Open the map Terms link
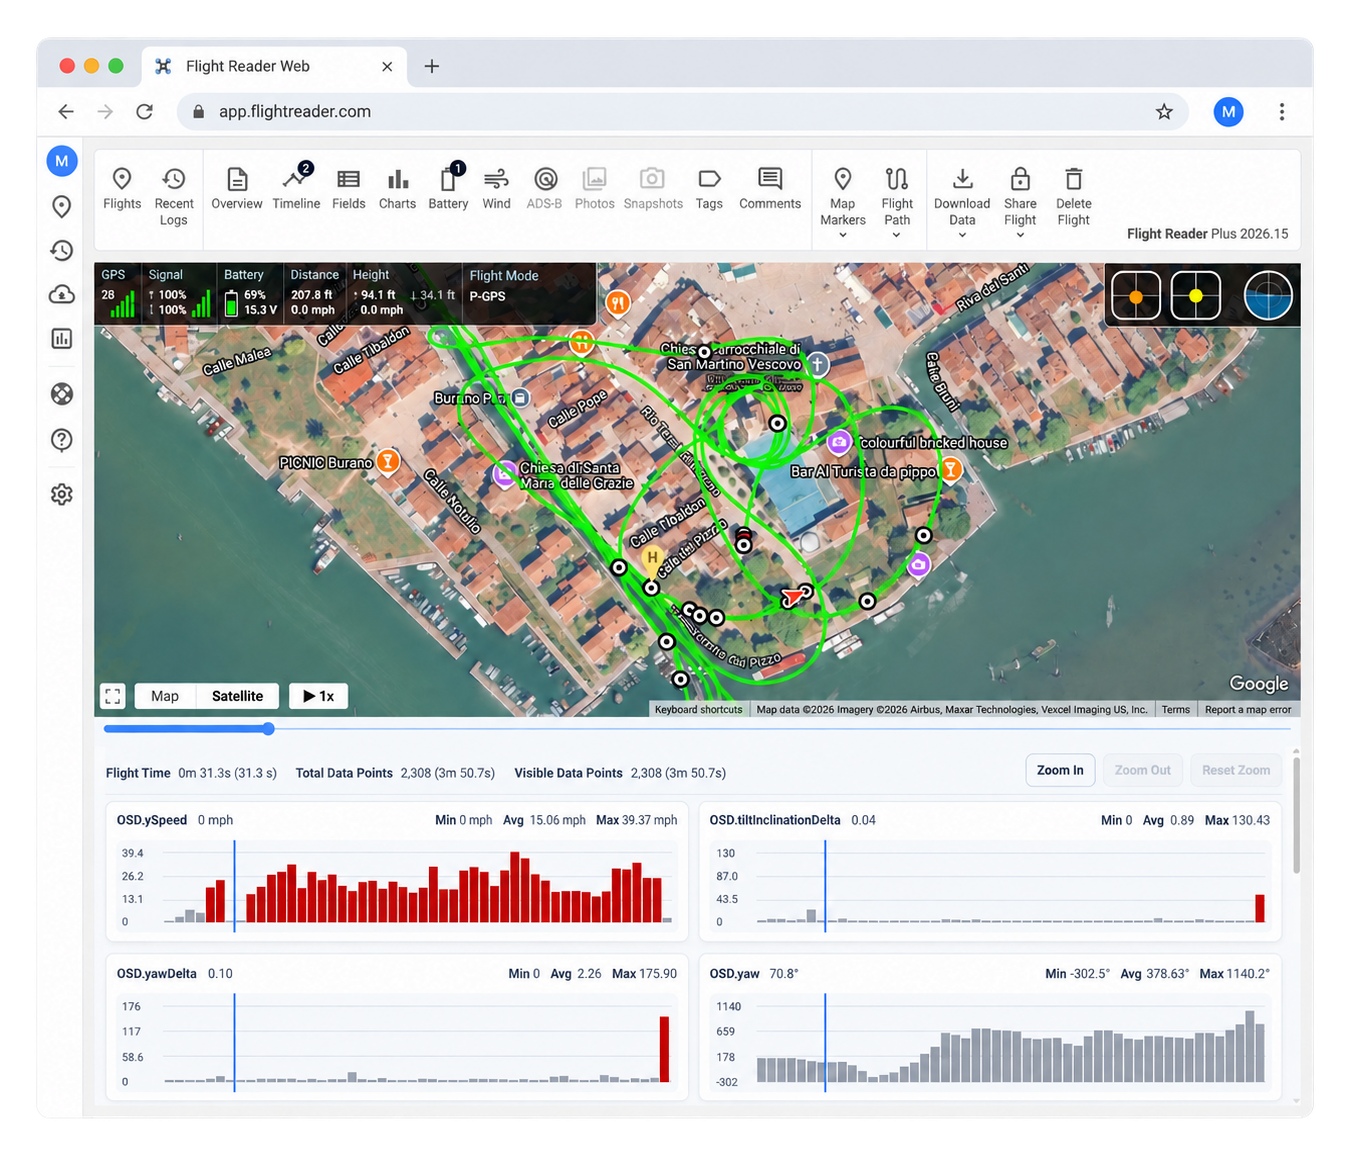Image resolution: width=1350 pixels, height=1165 pixels. click(x=1176, y=709)
